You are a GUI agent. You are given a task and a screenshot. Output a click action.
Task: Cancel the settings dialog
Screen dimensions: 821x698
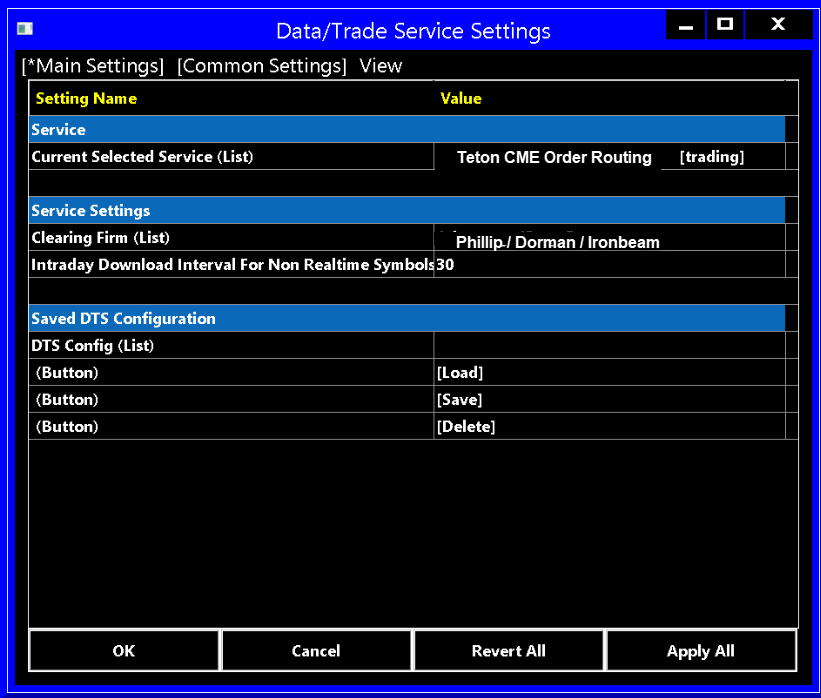point(316,651)
